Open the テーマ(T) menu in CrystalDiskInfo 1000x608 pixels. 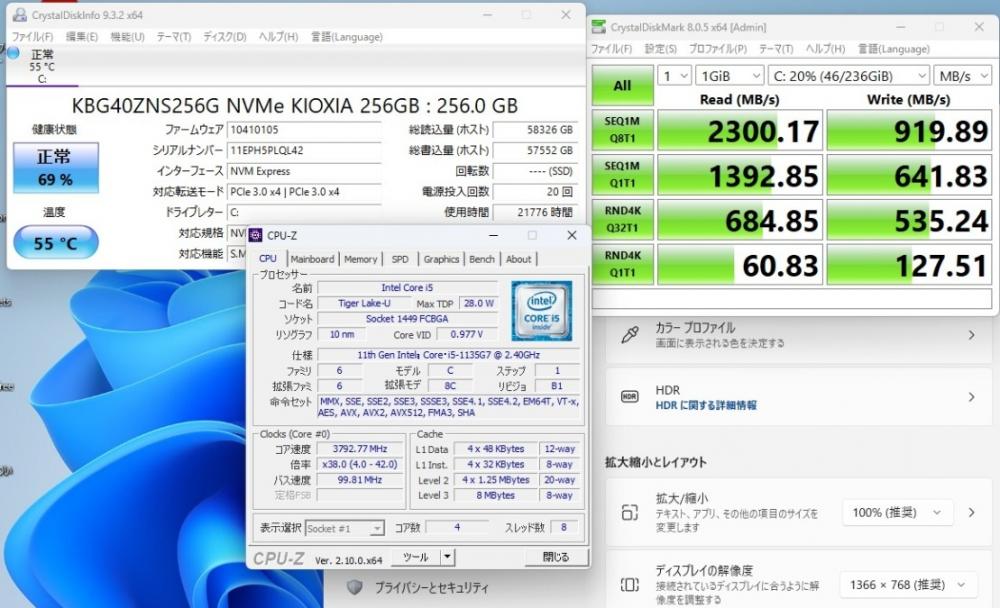click(x=174, y=37)
